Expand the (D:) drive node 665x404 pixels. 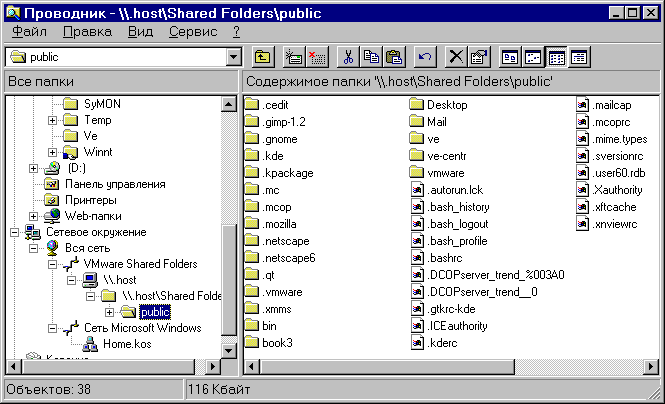(x=33, y=168)
